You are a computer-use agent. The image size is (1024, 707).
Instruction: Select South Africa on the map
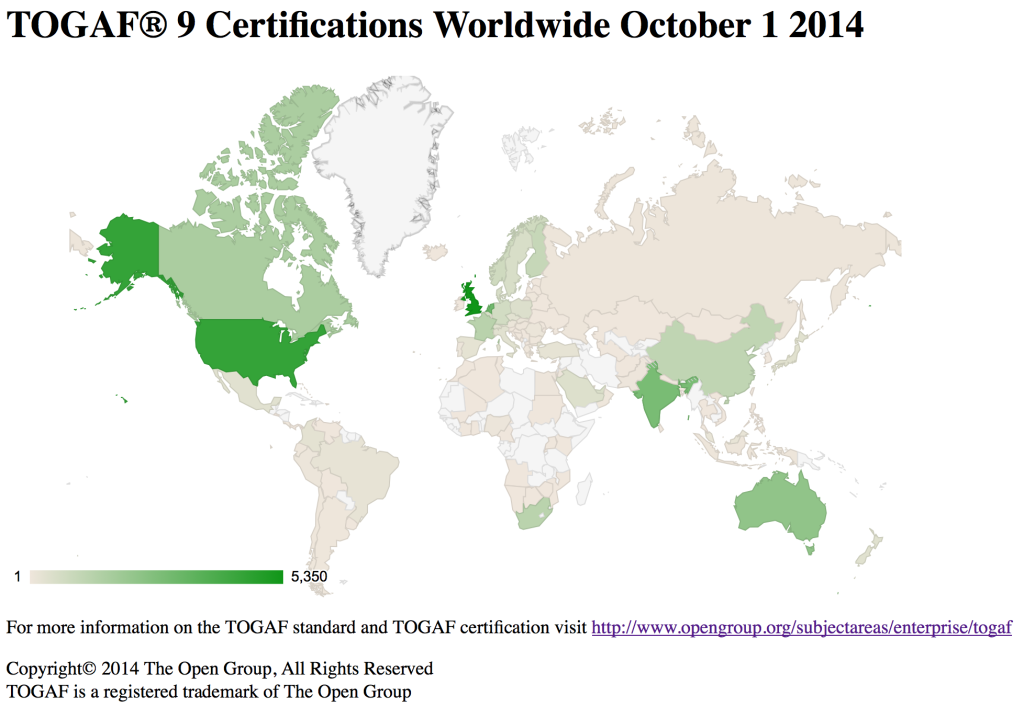pyautogui.click(x=537, y=514)
